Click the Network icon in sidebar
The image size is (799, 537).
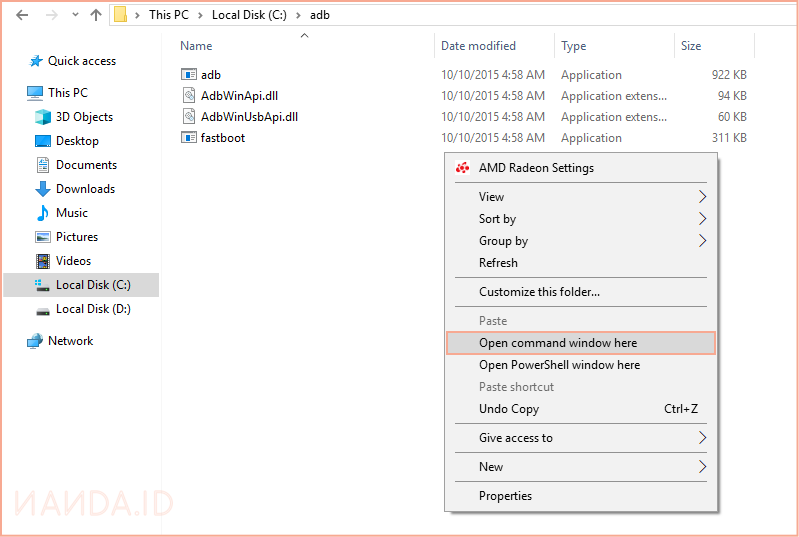(x=35, y=341)
